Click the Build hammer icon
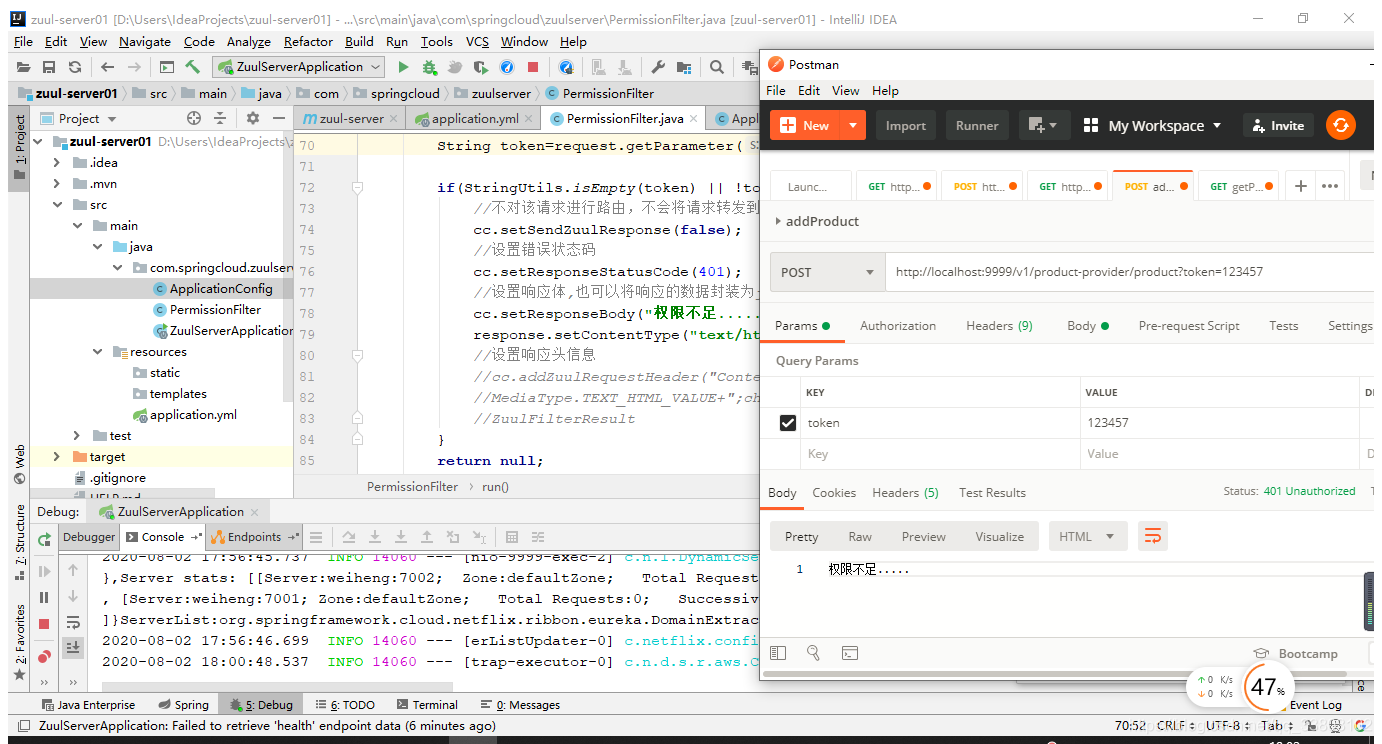Viewport: 1382px width, 744px height. 192,67
